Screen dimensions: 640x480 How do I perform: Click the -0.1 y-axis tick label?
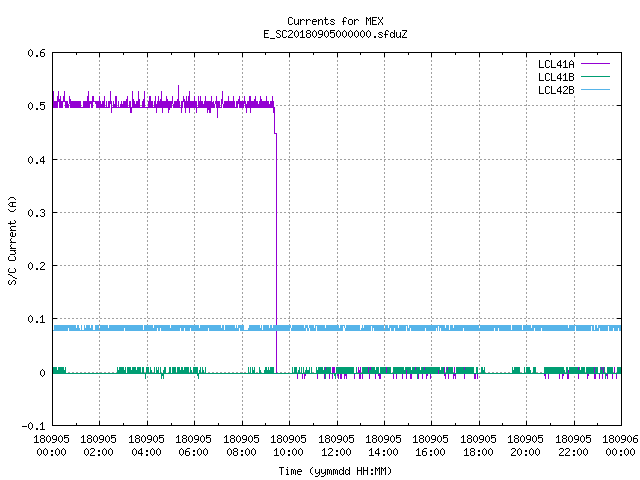click(x=33, y=426)
